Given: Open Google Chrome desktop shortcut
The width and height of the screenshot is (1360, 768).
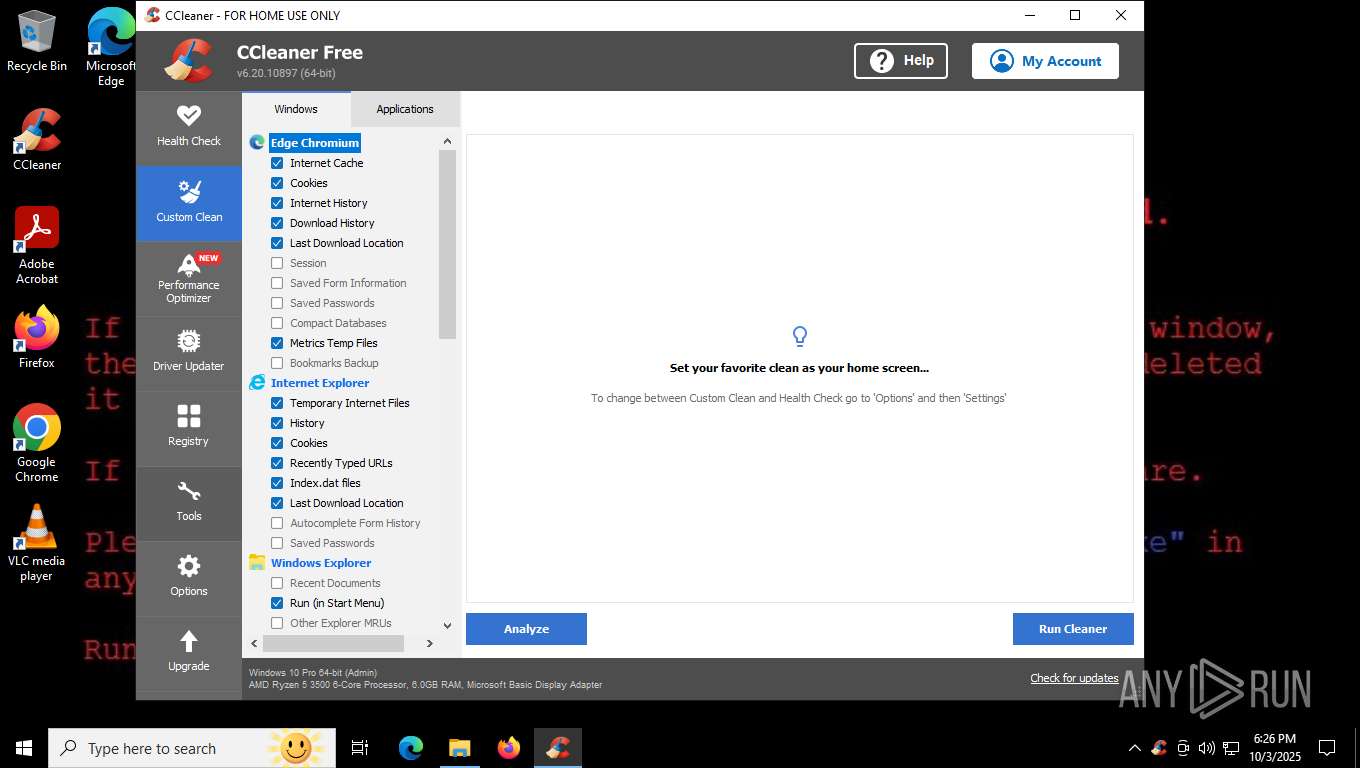Looking at the screenshot, I should pos(37,444).
